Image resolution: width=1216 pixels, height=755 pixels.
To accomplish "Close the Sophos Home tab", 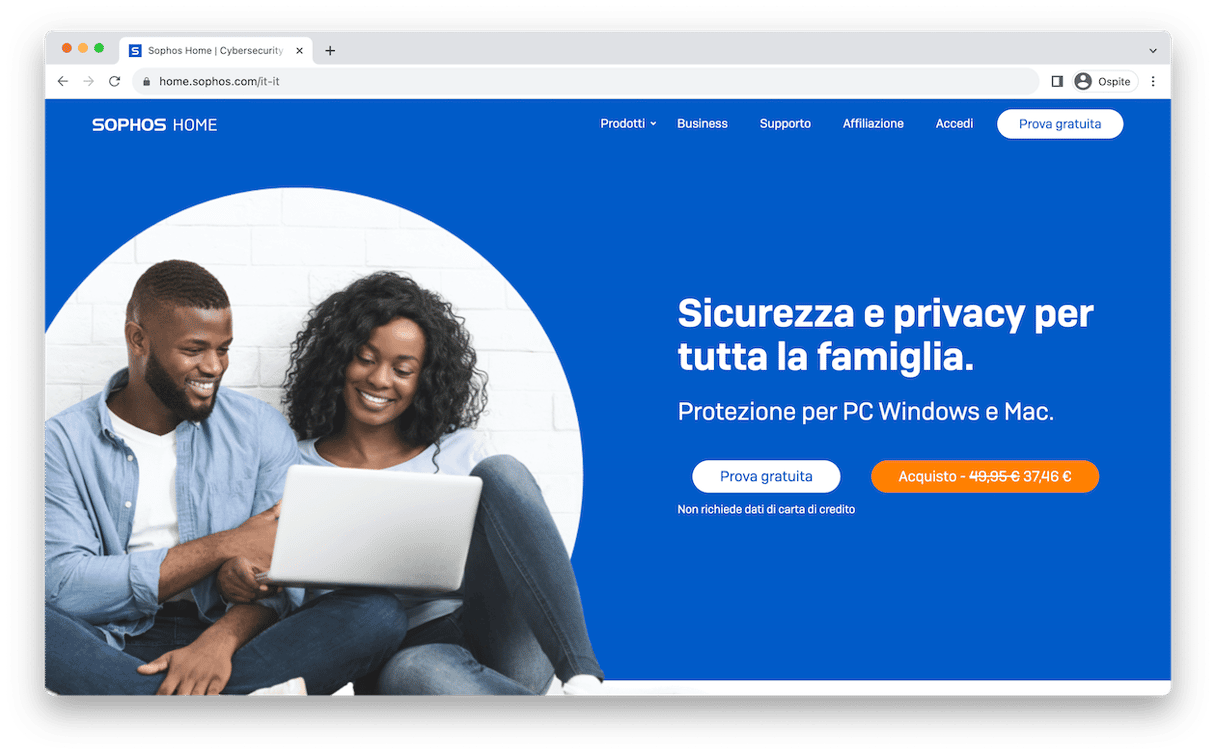I will tap(299, 51).
